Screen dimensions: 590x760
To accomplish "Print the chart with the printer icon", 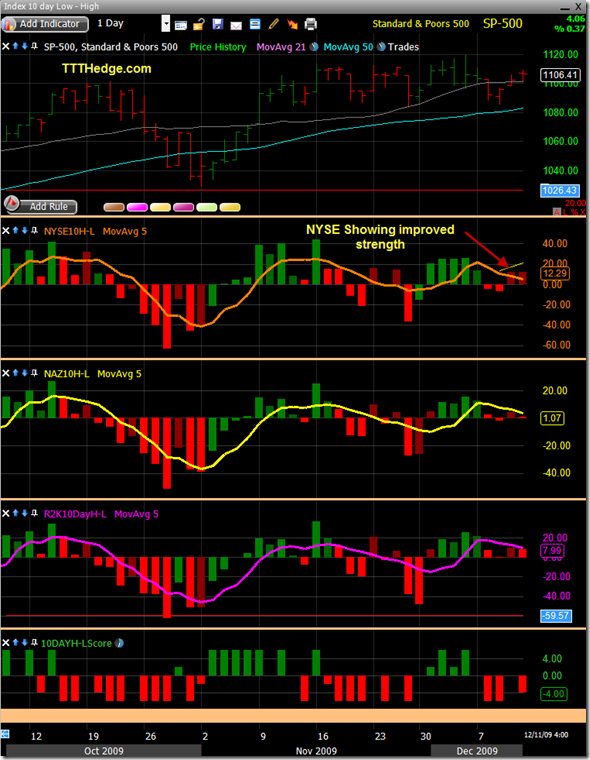I will click(x=311, y=24).
